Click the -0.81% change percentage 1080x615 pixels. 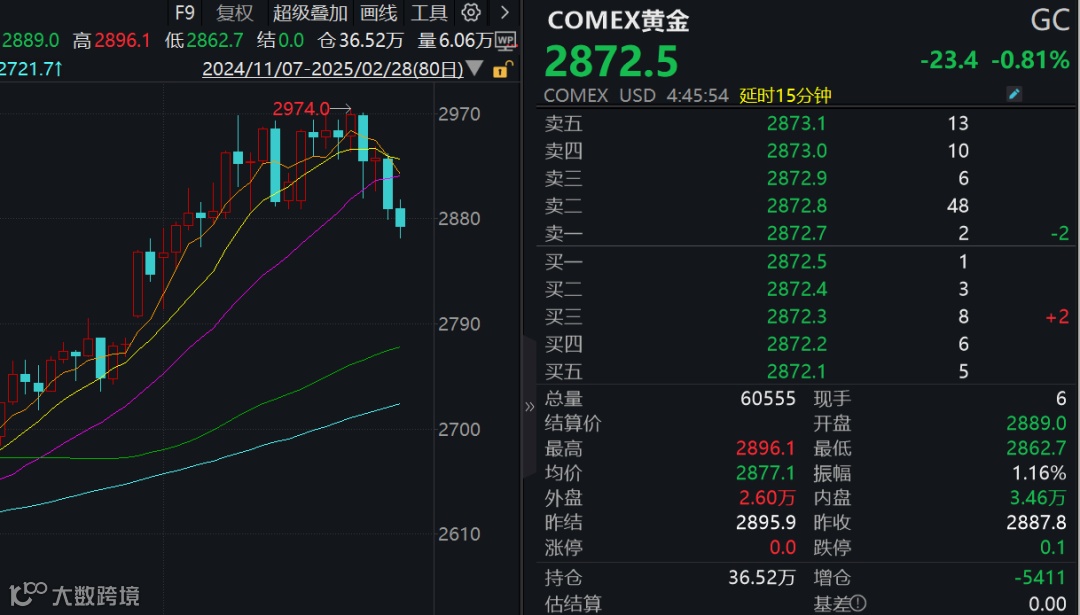click(x=1030, y=61)
